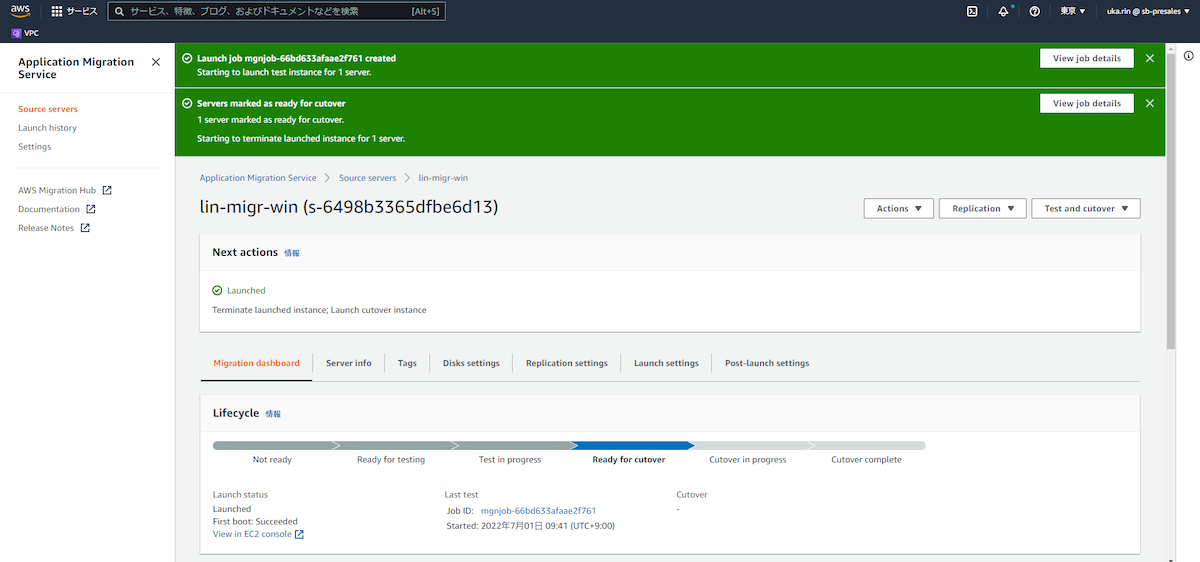The image size is (1200, 562).
Task: Open the services grid menu icon
Action: coord(56,11)
